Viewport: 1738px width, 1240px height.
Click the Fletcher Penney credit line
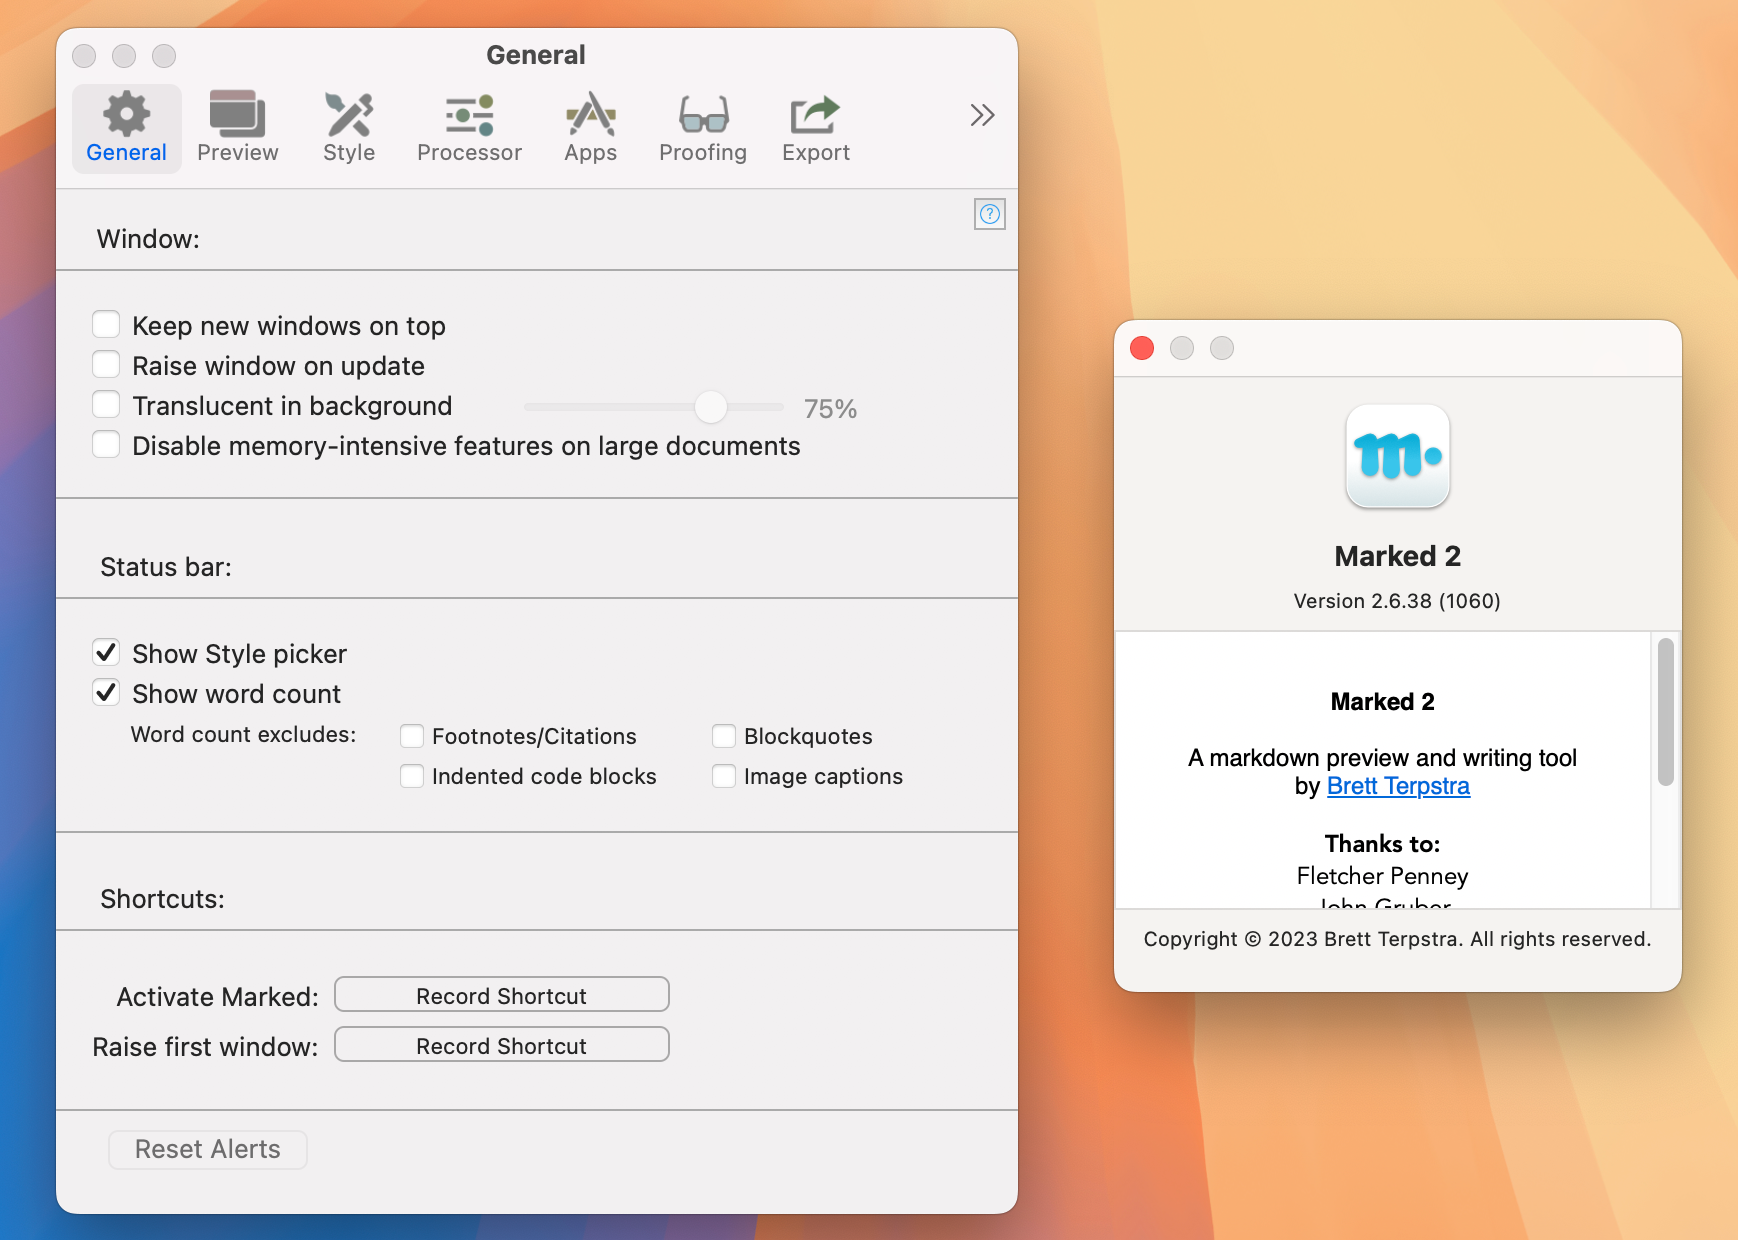1382,876
